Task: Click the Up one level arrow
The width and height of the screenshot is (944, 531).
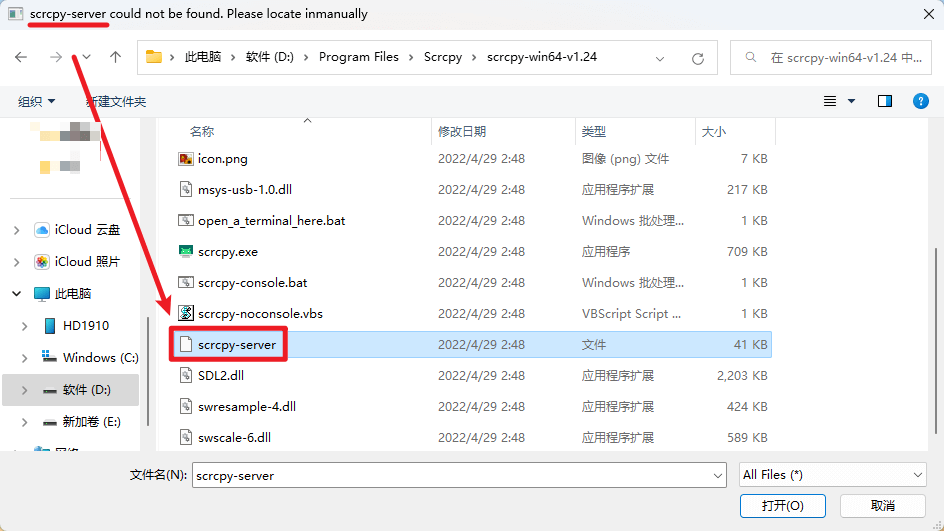Action: point(115,57)
